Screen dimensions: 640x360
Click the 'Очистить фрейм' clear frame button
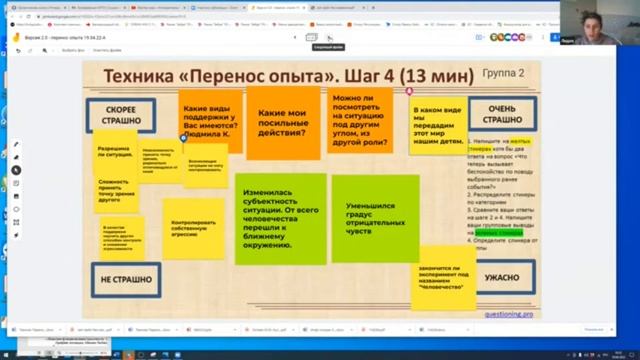[107, 51]
